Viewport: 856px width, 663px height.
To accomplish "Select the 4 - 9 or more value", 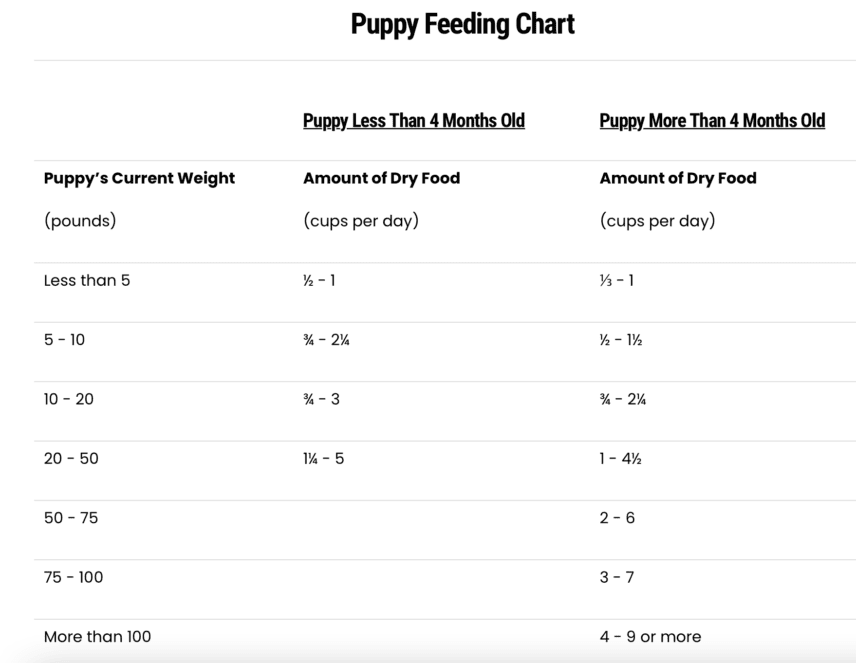I will (x=650, y=636).
